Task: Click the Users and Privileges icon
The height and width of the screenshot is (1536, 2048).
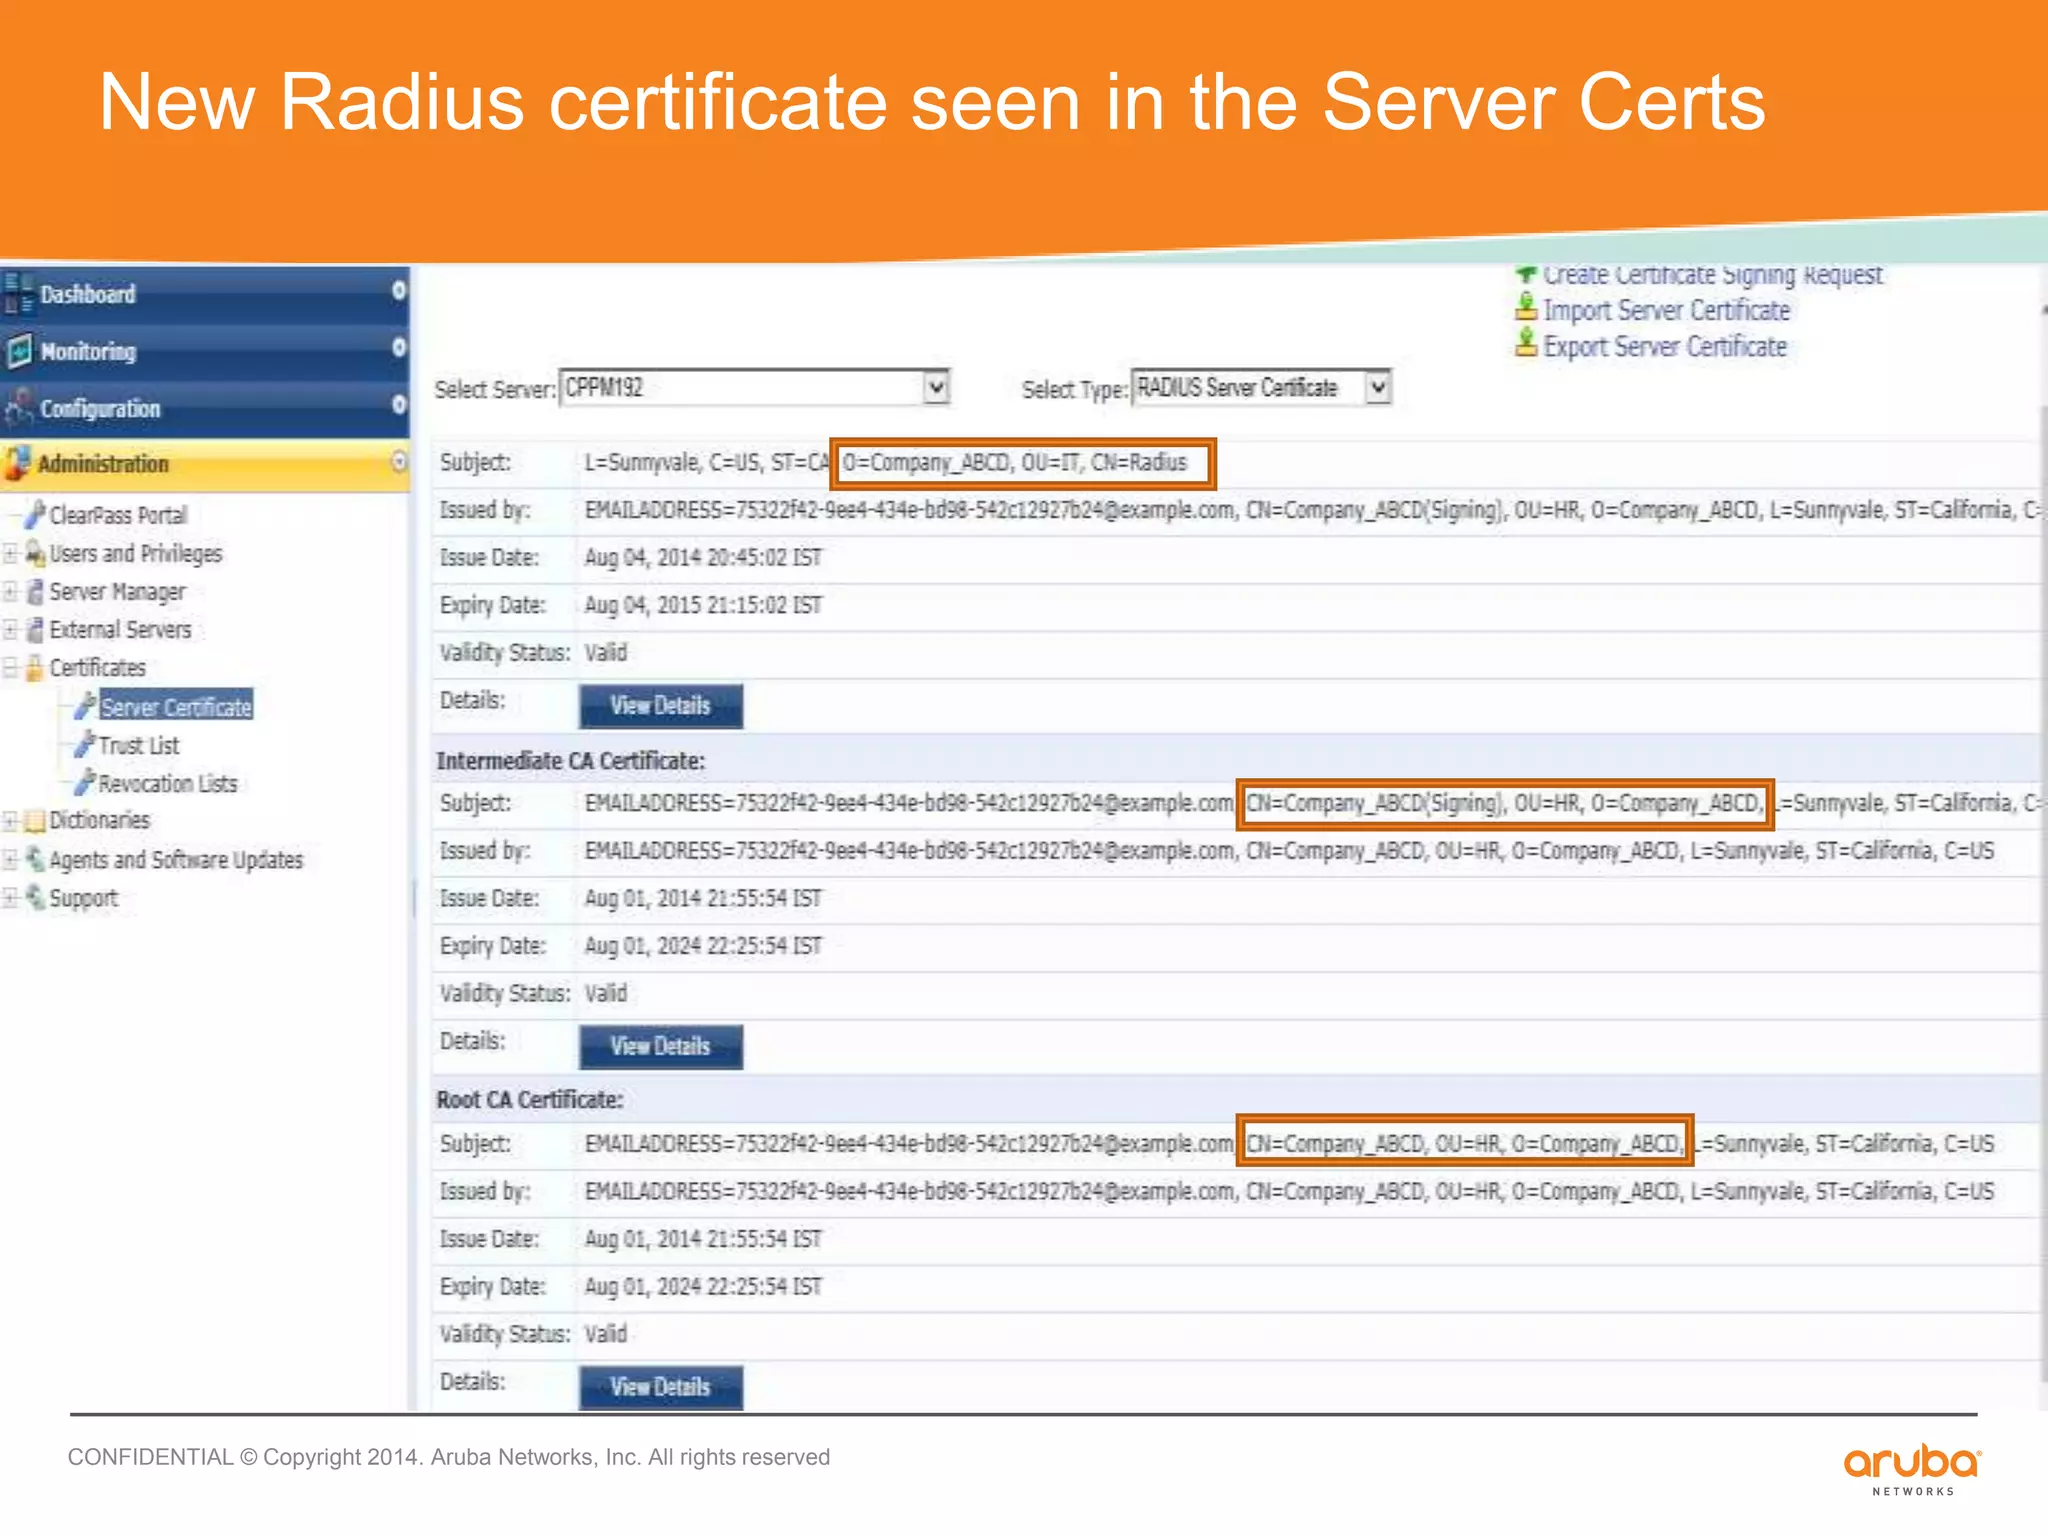Action: click(x=36, y=553)
